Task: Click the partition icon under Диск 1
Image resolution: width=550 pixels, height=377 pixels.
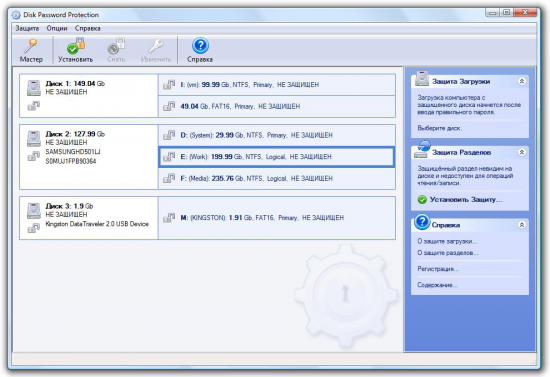Action: coord(34,105)
